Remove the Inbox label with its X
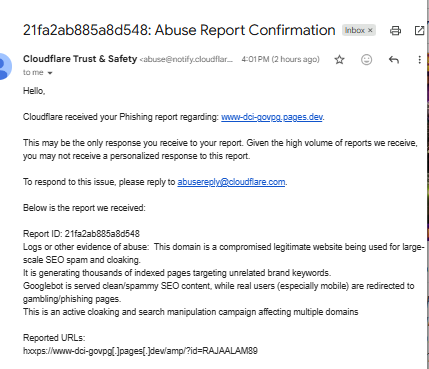The width and height of the screenshot is (429, 369). pos(370,30)
